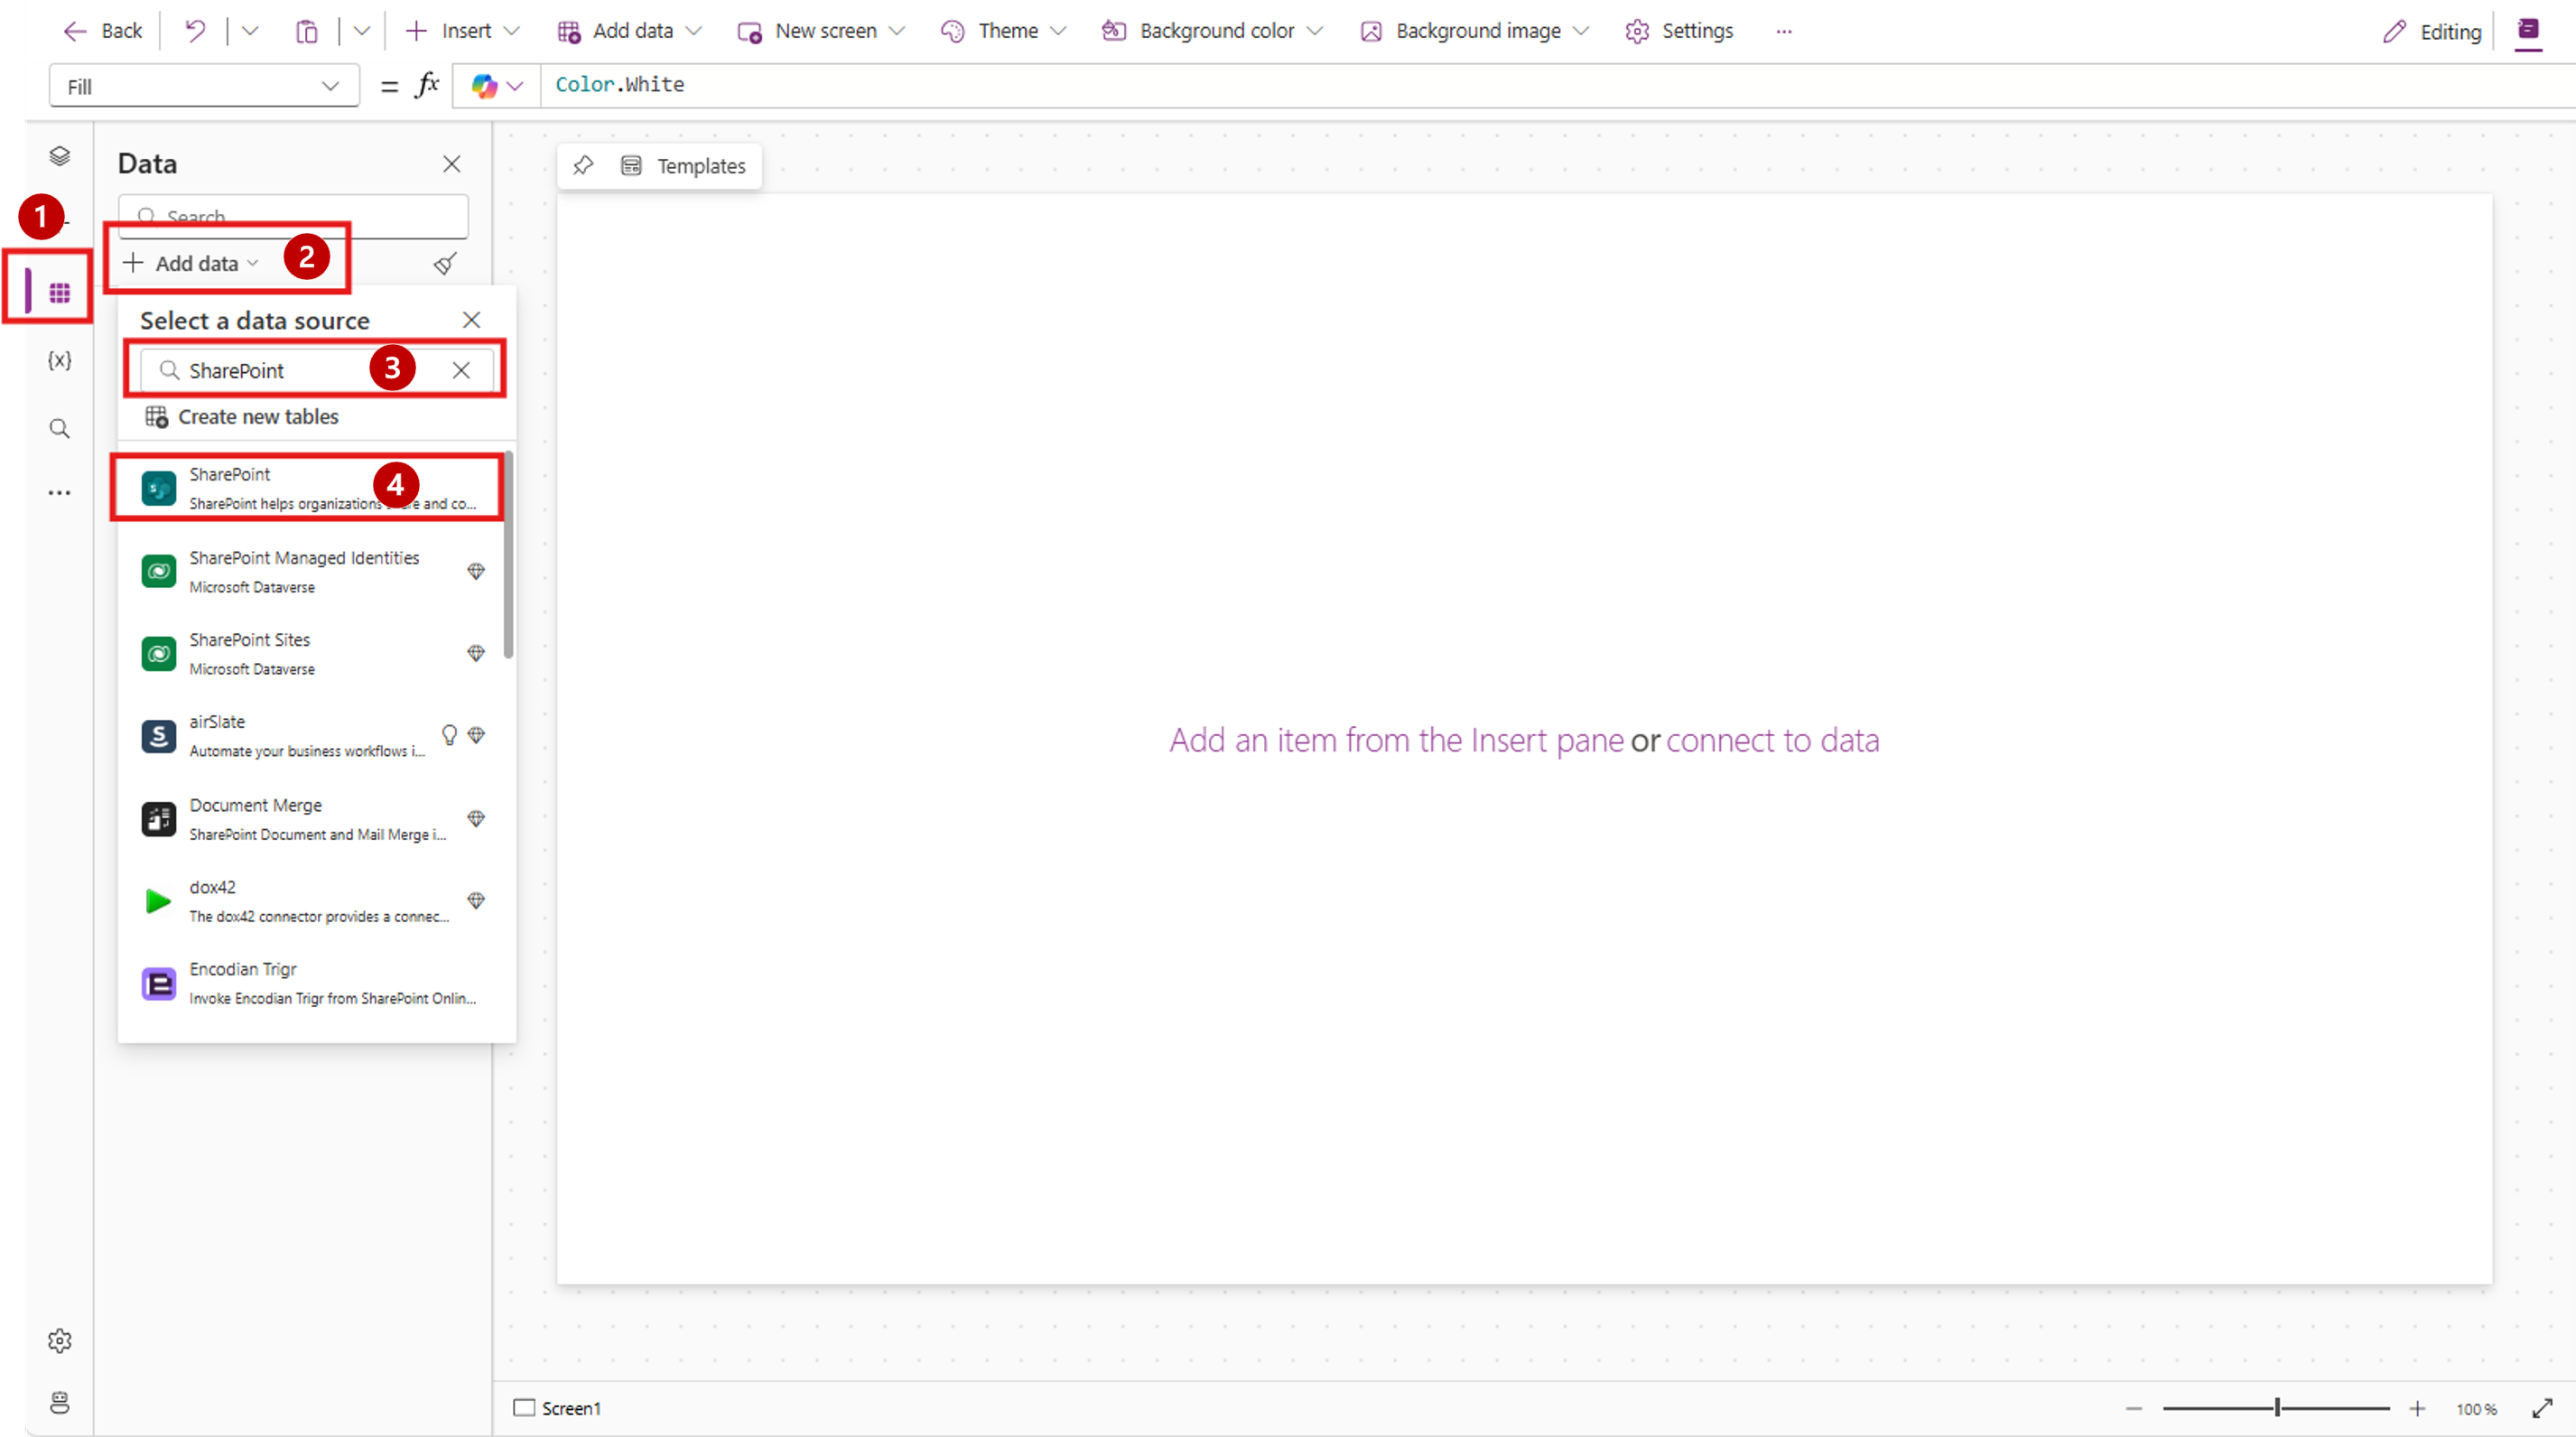Open the app icon at top right
The height and width of the screenshot is (1437, 2576).
[x=2528, y=31]
